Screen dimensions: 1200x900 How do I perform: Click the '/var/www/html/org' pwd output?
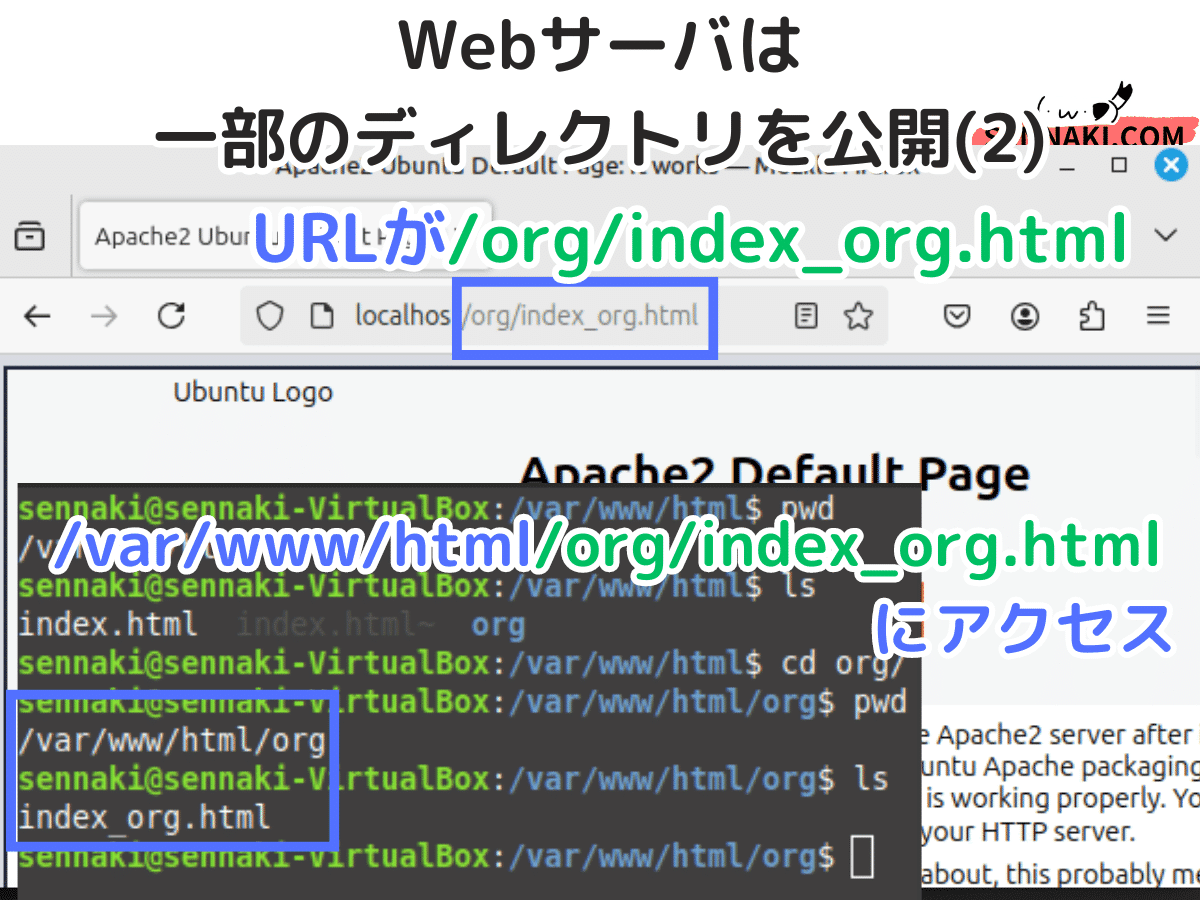click(x=172, y=740)
